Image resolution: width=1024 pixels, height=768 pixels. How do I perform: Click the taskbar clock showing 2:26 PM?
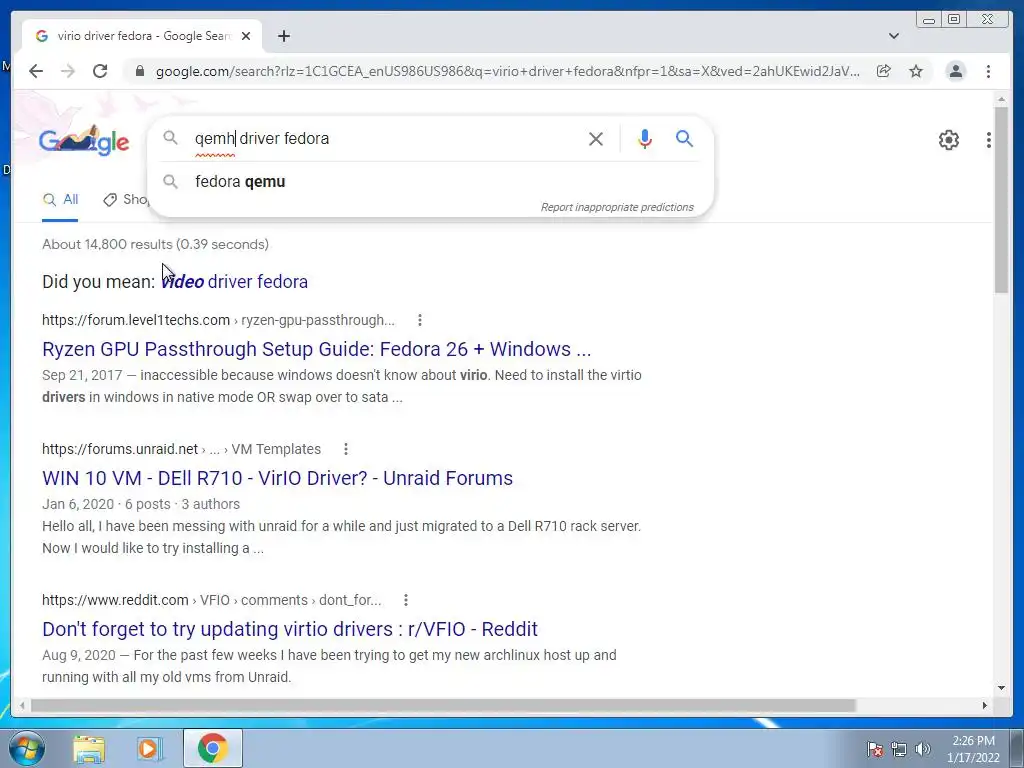973,749
